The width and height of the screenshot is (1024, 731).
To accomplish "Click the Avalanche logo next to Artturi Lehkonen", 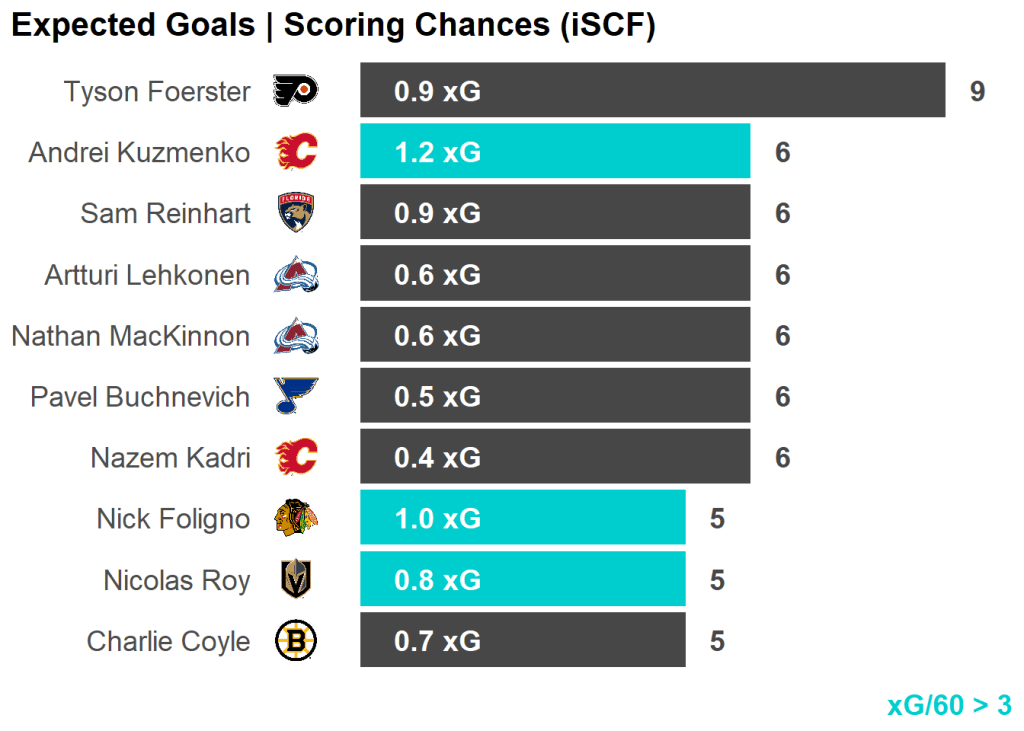I will tap(296, 275).
